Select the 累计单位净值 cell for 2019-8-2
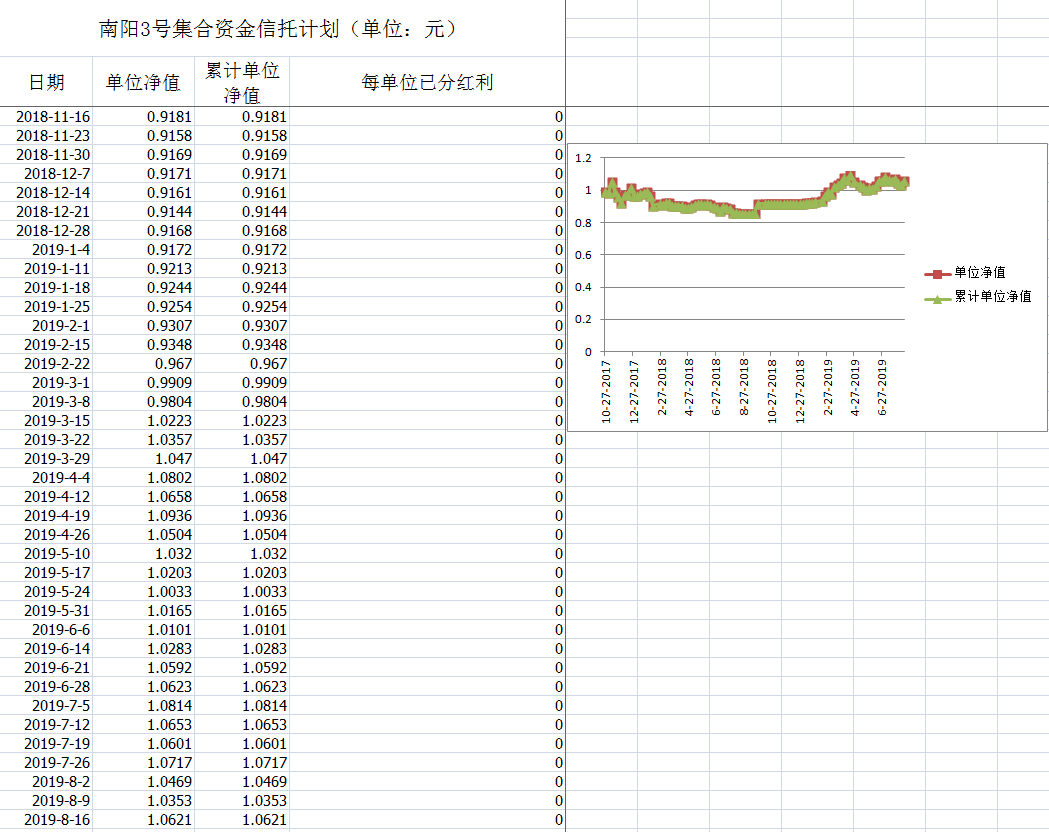The image size is (1049, 832). point(242,782)
